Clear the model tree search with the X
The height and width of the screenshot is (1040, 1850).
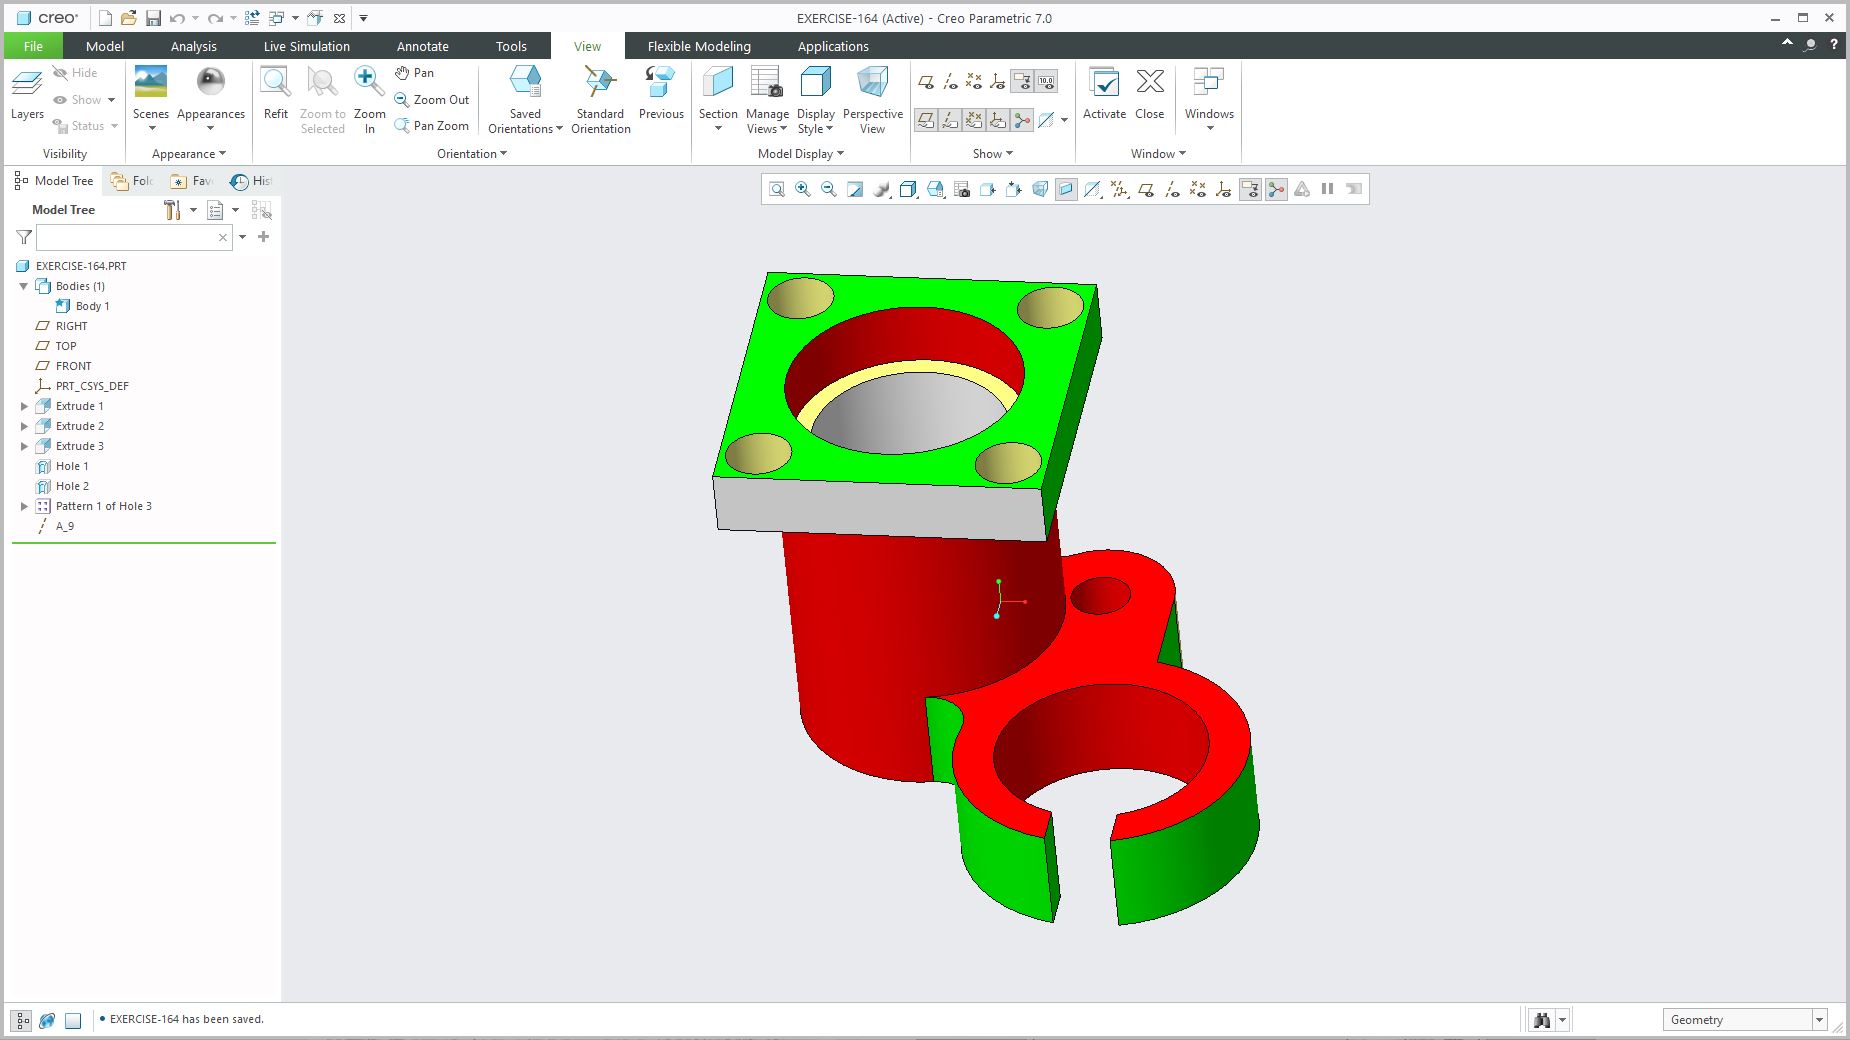pyautogui.click(x=223, y=237)
